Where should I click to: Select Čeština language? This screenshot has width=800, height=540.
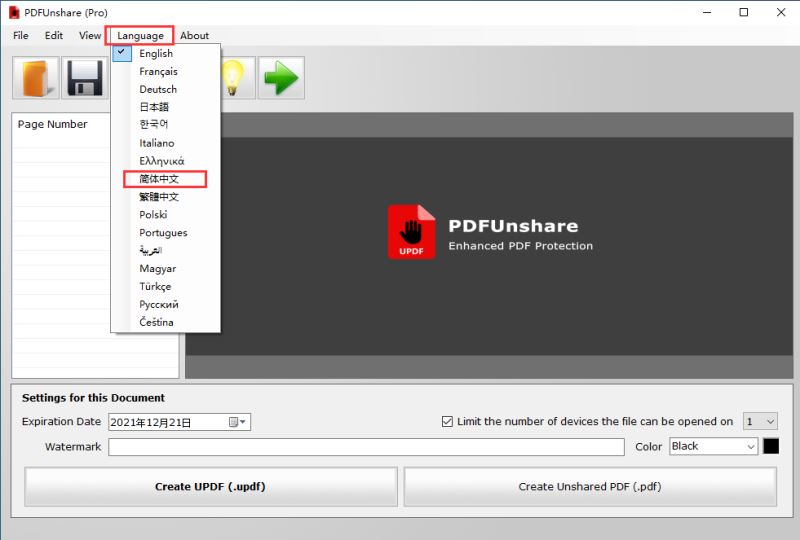pyautogui.click(x=166, y=322)
